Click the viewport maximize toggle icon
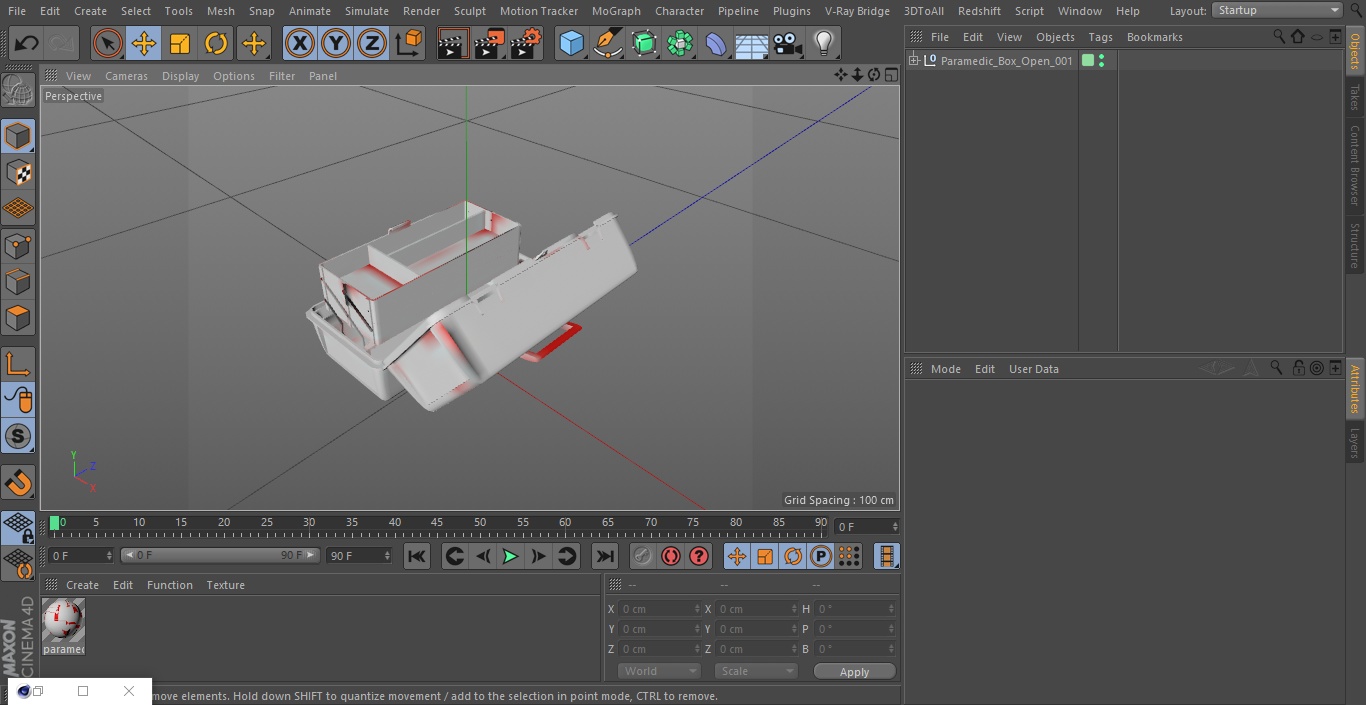The height and width of the screenshot is (705, 1366). click(x=890, y=75)
